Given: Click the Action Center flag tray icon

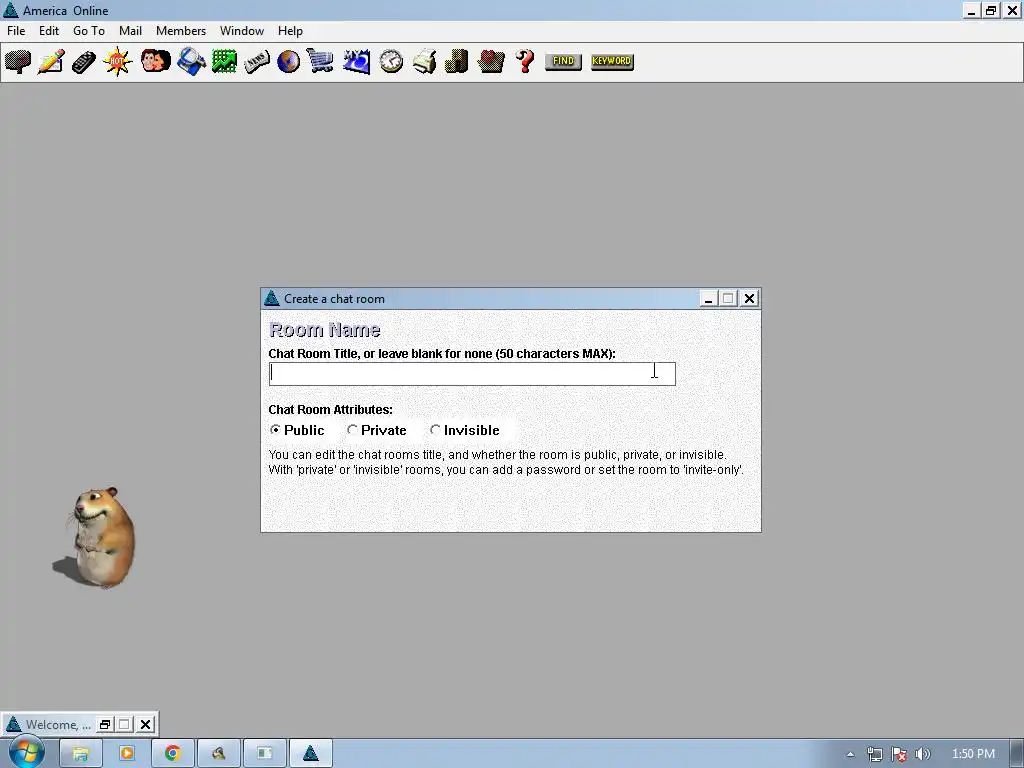Looking at the screenshot, I should tap(899, 754).
